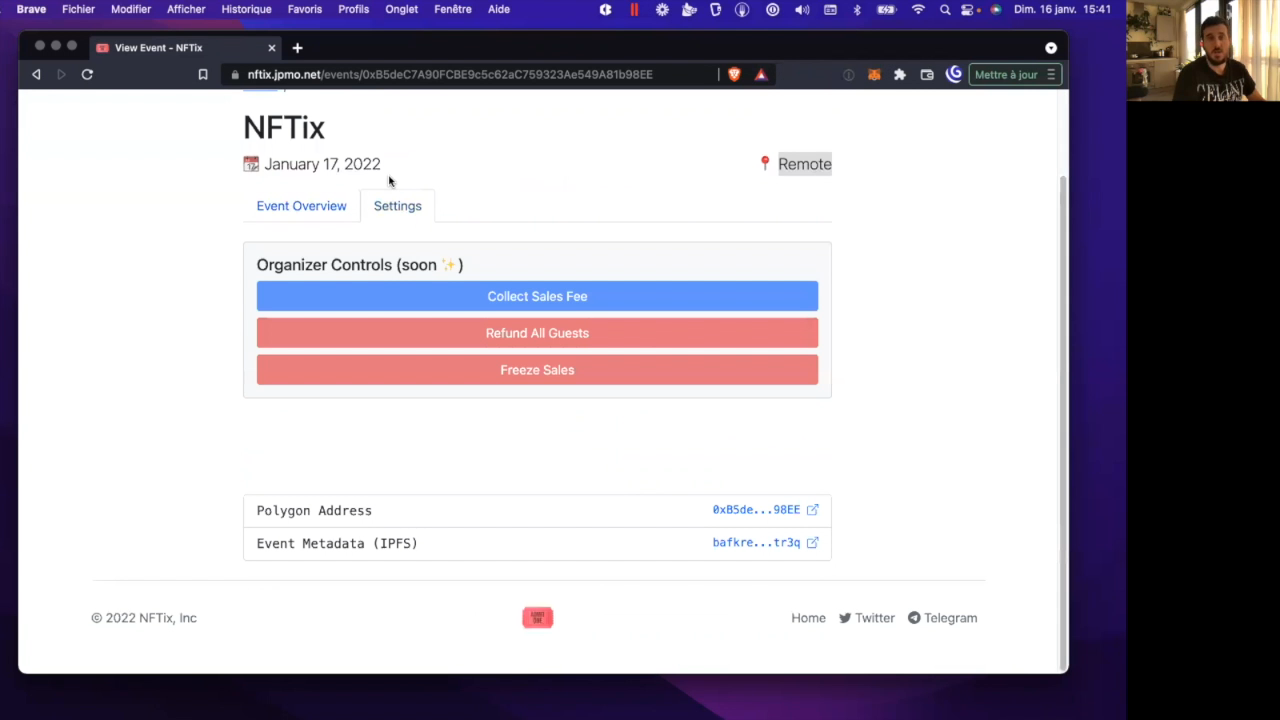The image size is (1280, 720).
Task: Bookmark this page with the bookmark icon
Action: [203, 74]
